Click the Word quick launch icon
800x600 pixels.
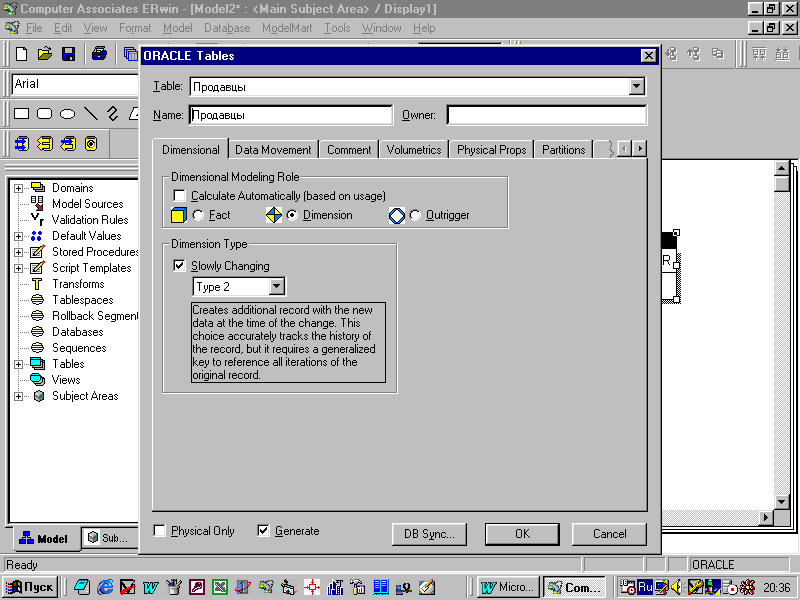pos(151,587)
